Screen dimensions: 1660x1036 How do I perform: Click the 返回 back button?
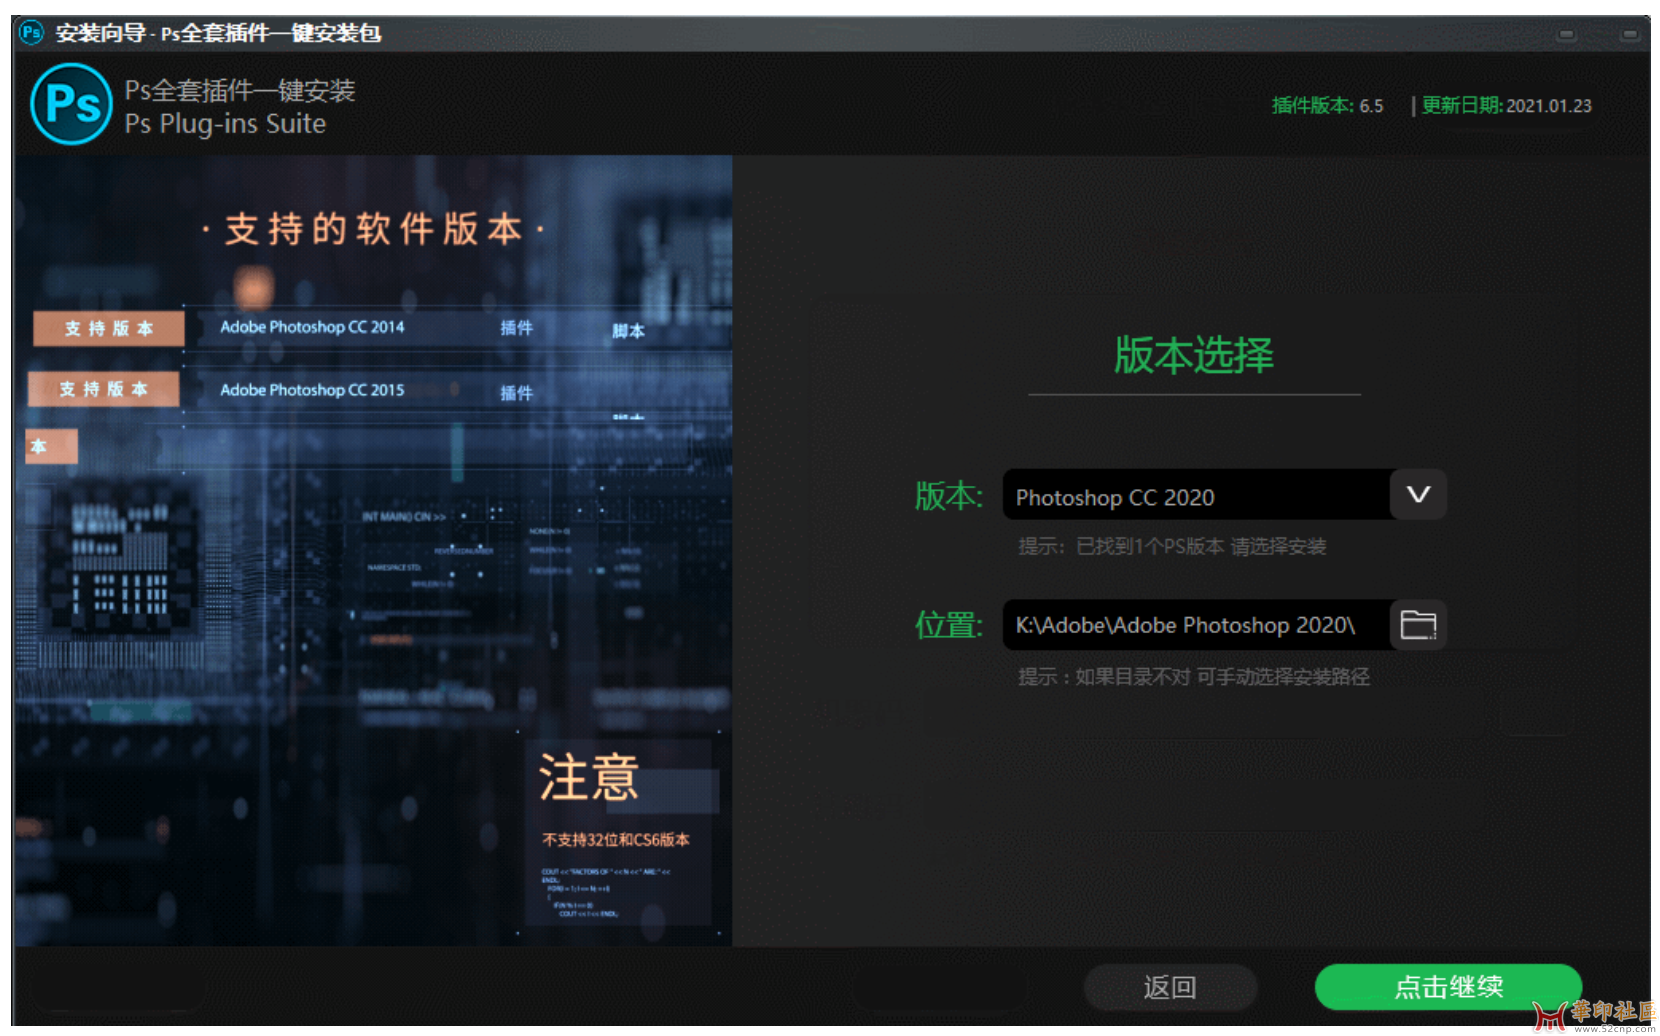click(1170, 987)
